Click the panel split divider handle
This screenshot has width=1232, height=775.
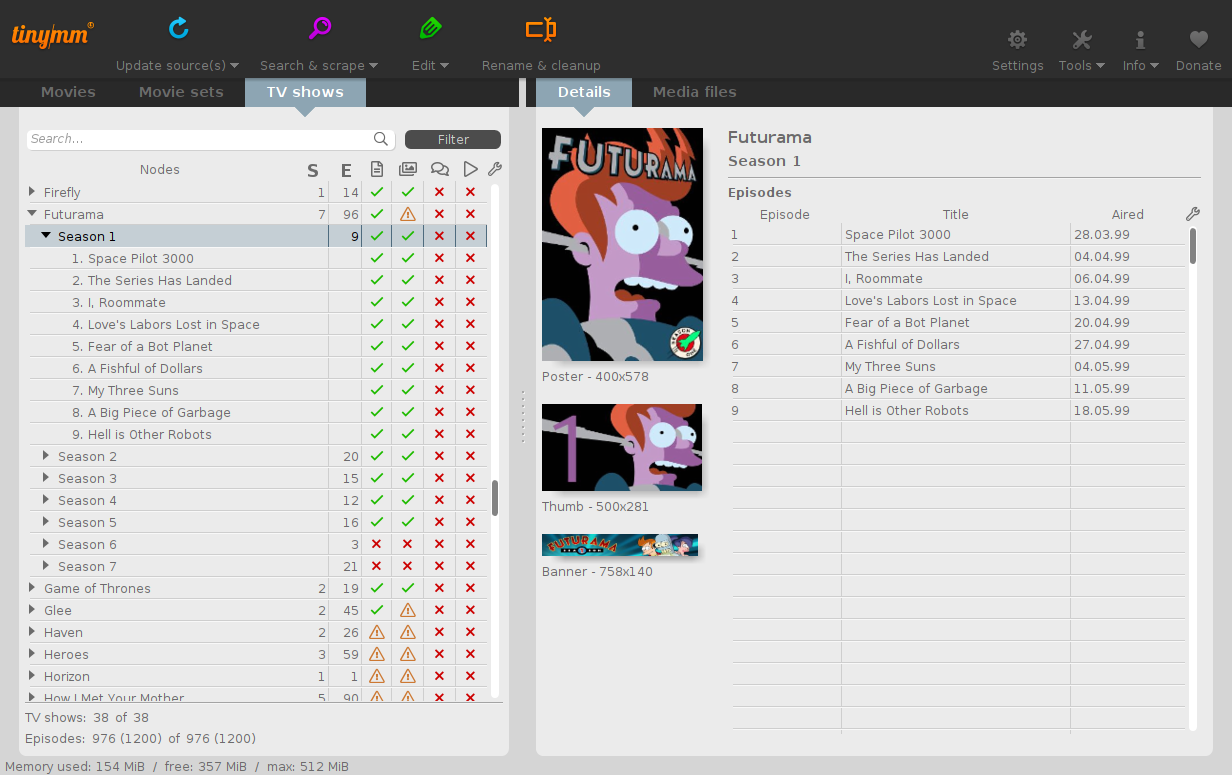522,416
